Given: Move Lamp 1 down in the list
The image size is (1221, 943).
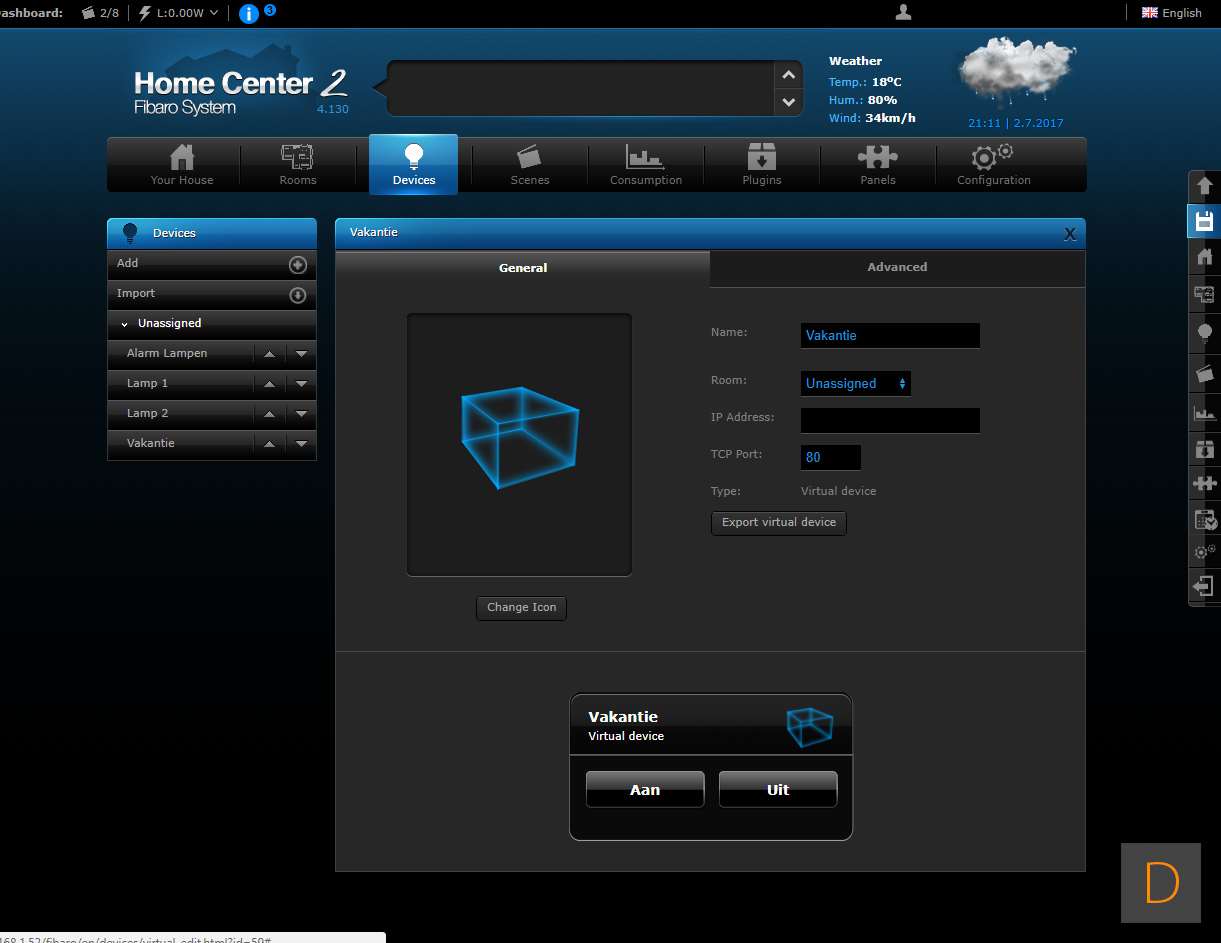Looking at the screenshot, I should [301, 384].
